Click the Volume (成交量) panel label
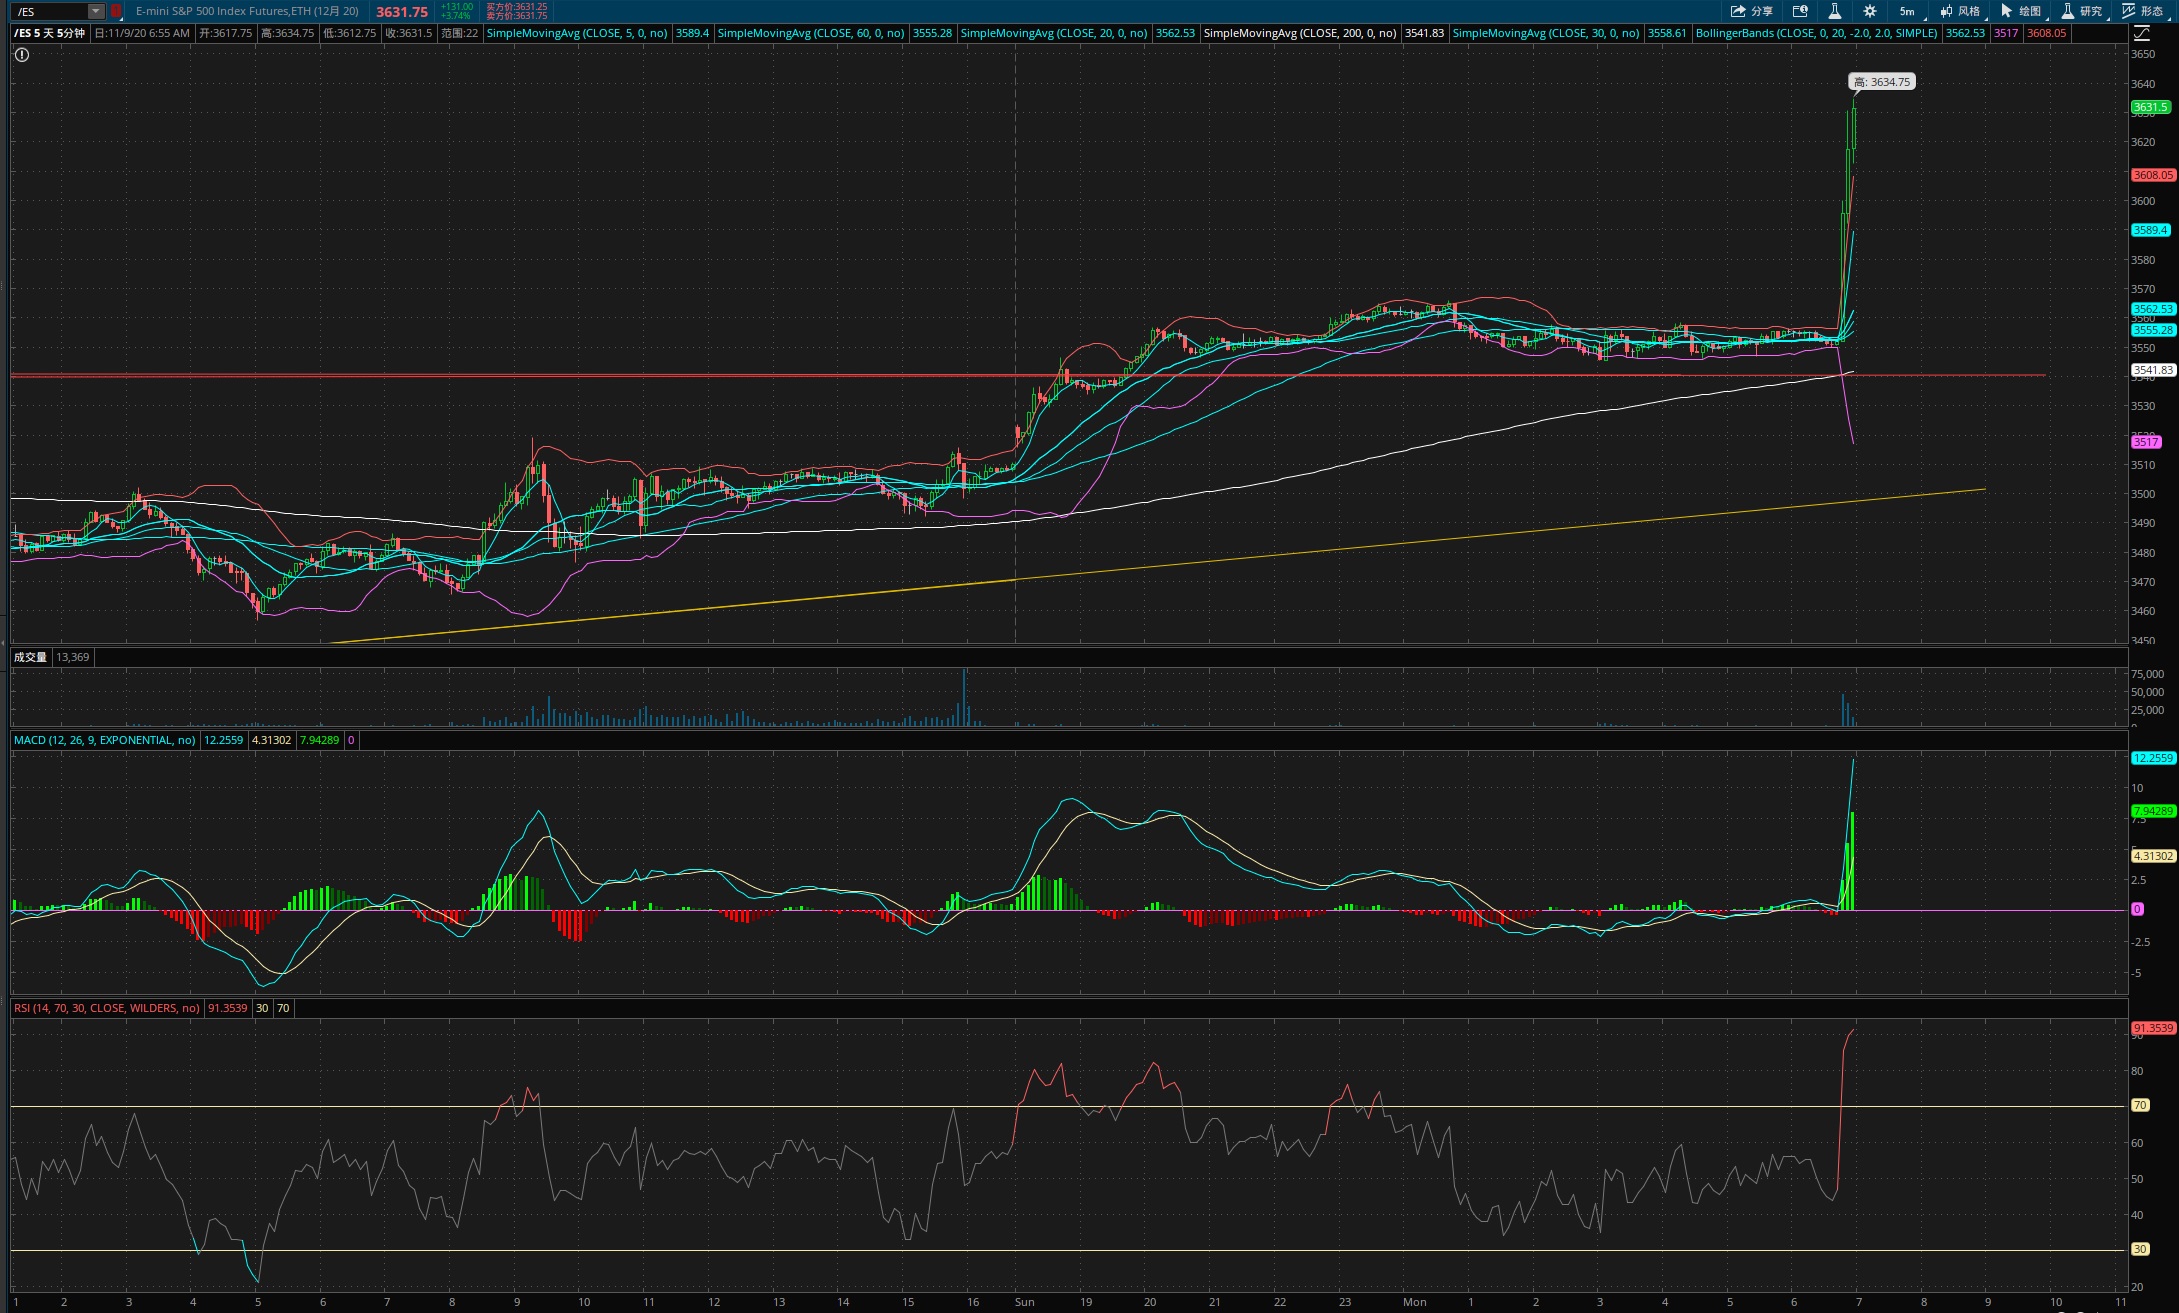 point(30,657)
